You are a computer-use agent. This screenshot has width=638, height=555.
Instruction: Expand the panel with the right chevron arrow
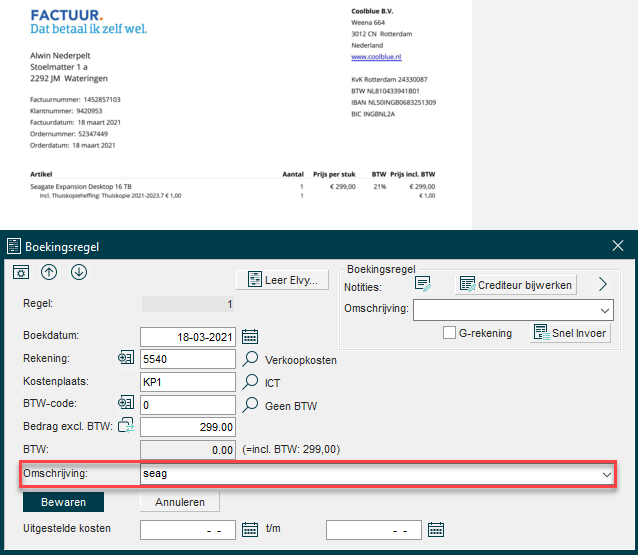(603, 284)
